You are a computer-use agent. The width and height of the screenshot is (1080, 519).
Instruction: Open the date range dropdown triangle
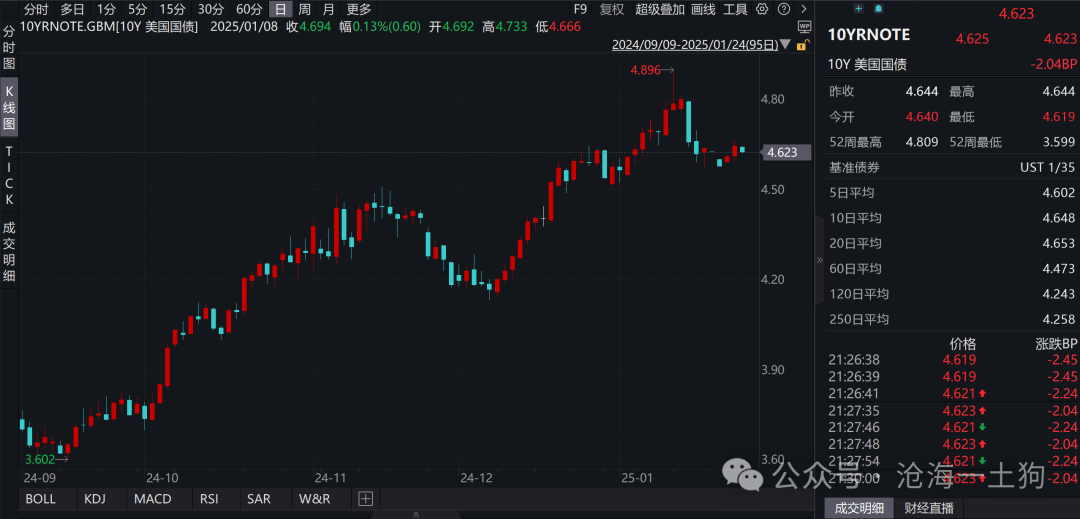pyautogui.click(x=786, y=45)
